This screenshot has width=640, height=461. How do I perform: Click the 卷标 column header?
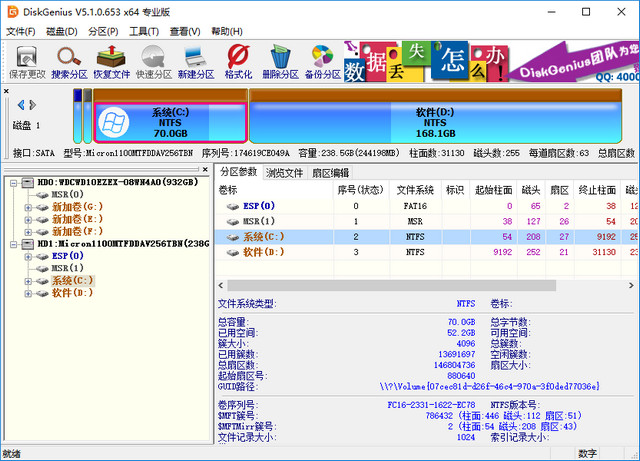tap(275, 190)
